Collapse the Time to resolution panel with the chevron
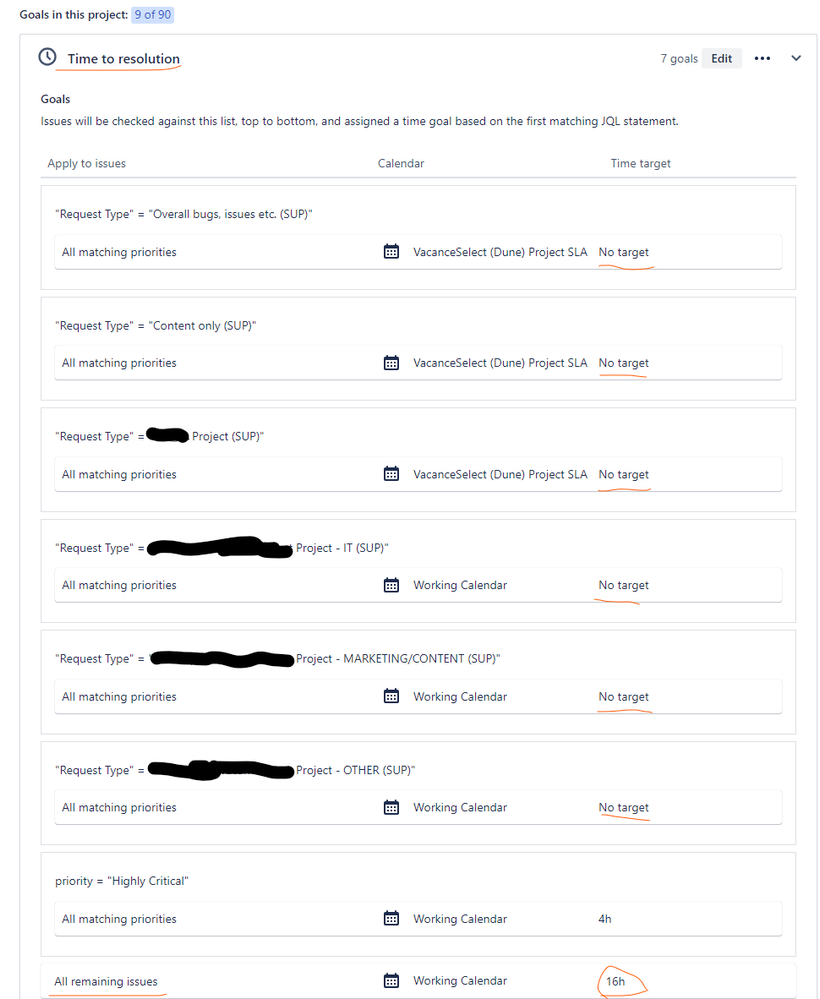This screenshot has height=999, width=820. (796, 58)
